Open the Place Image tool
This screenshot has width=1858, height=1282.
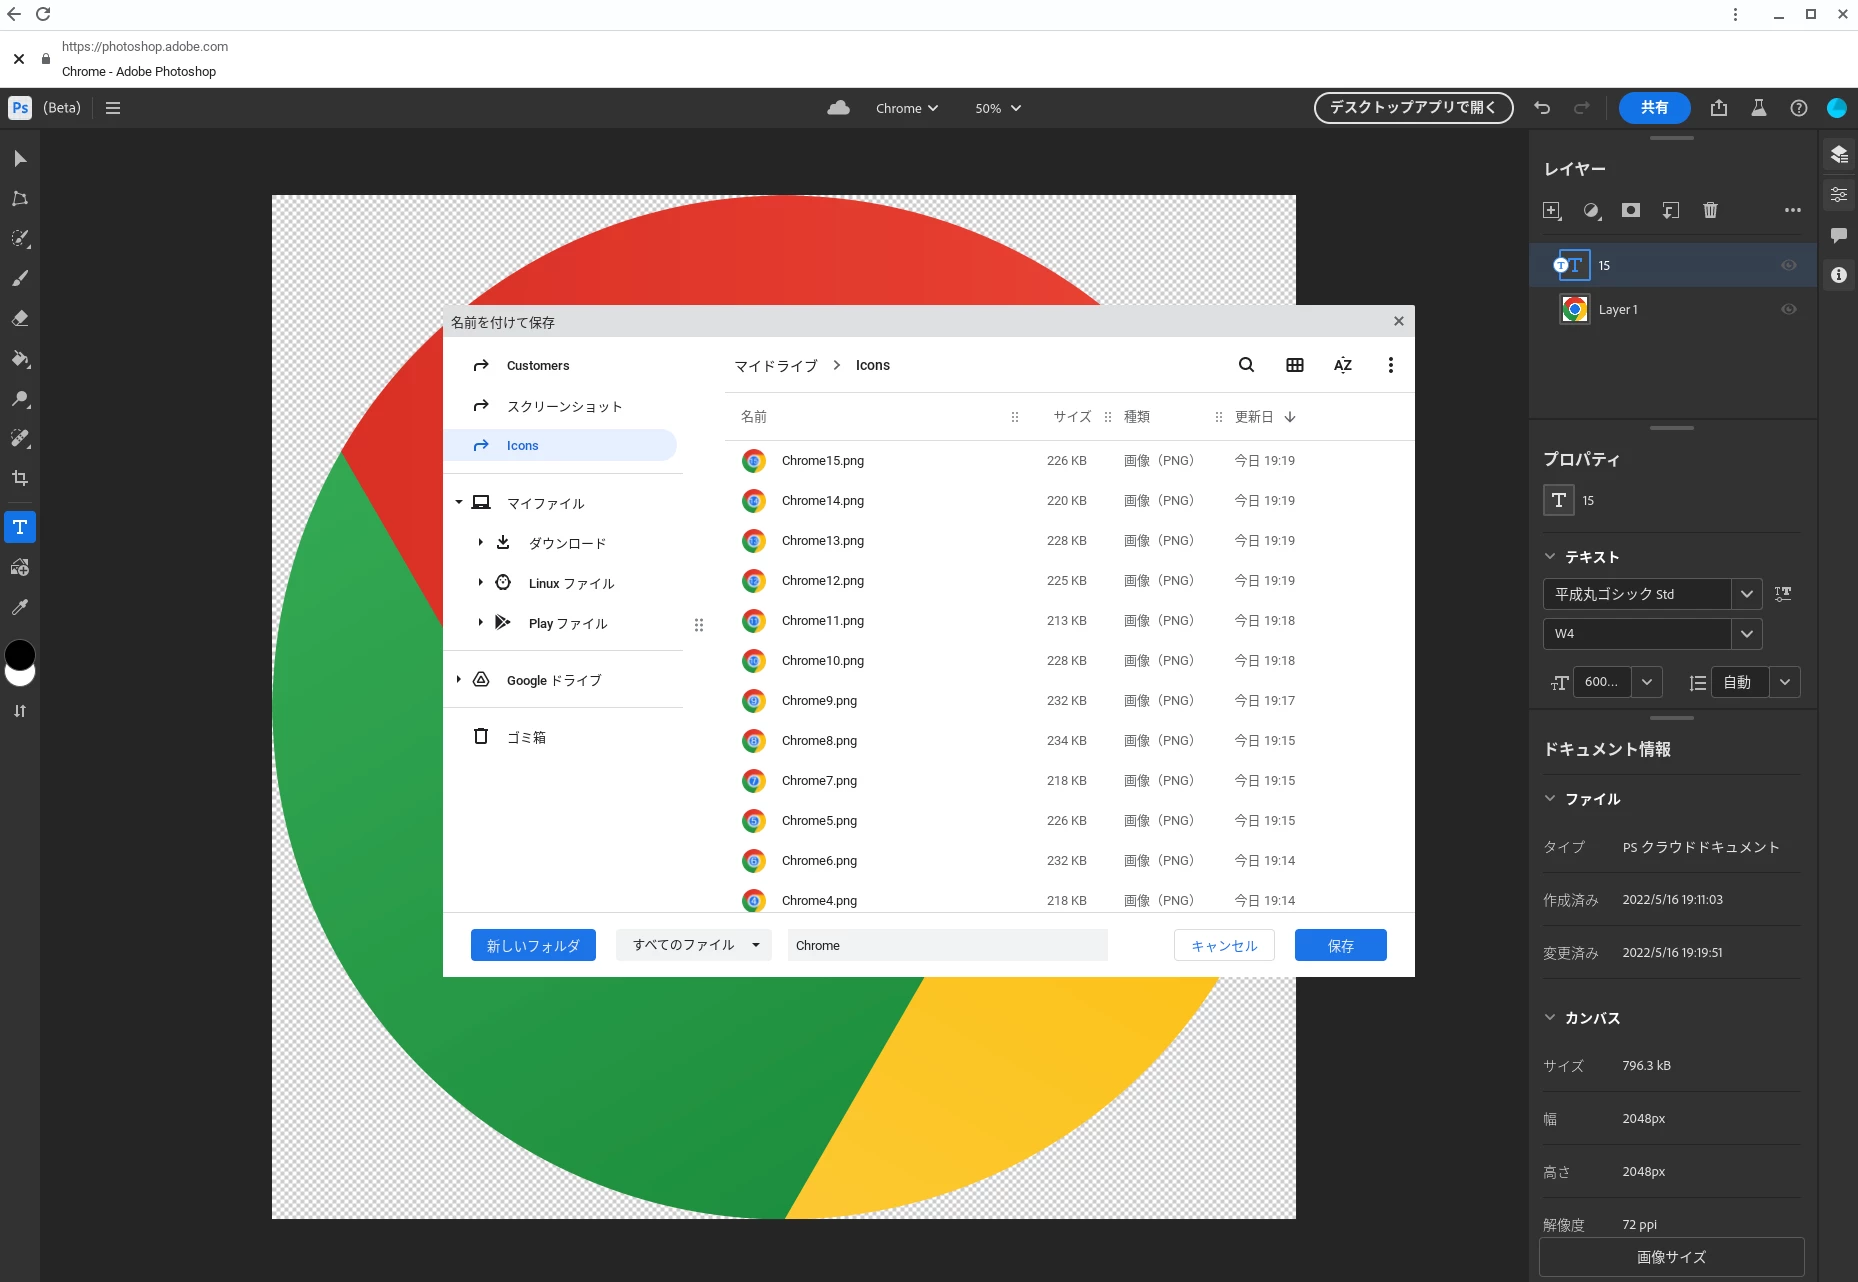coord(20,567)
